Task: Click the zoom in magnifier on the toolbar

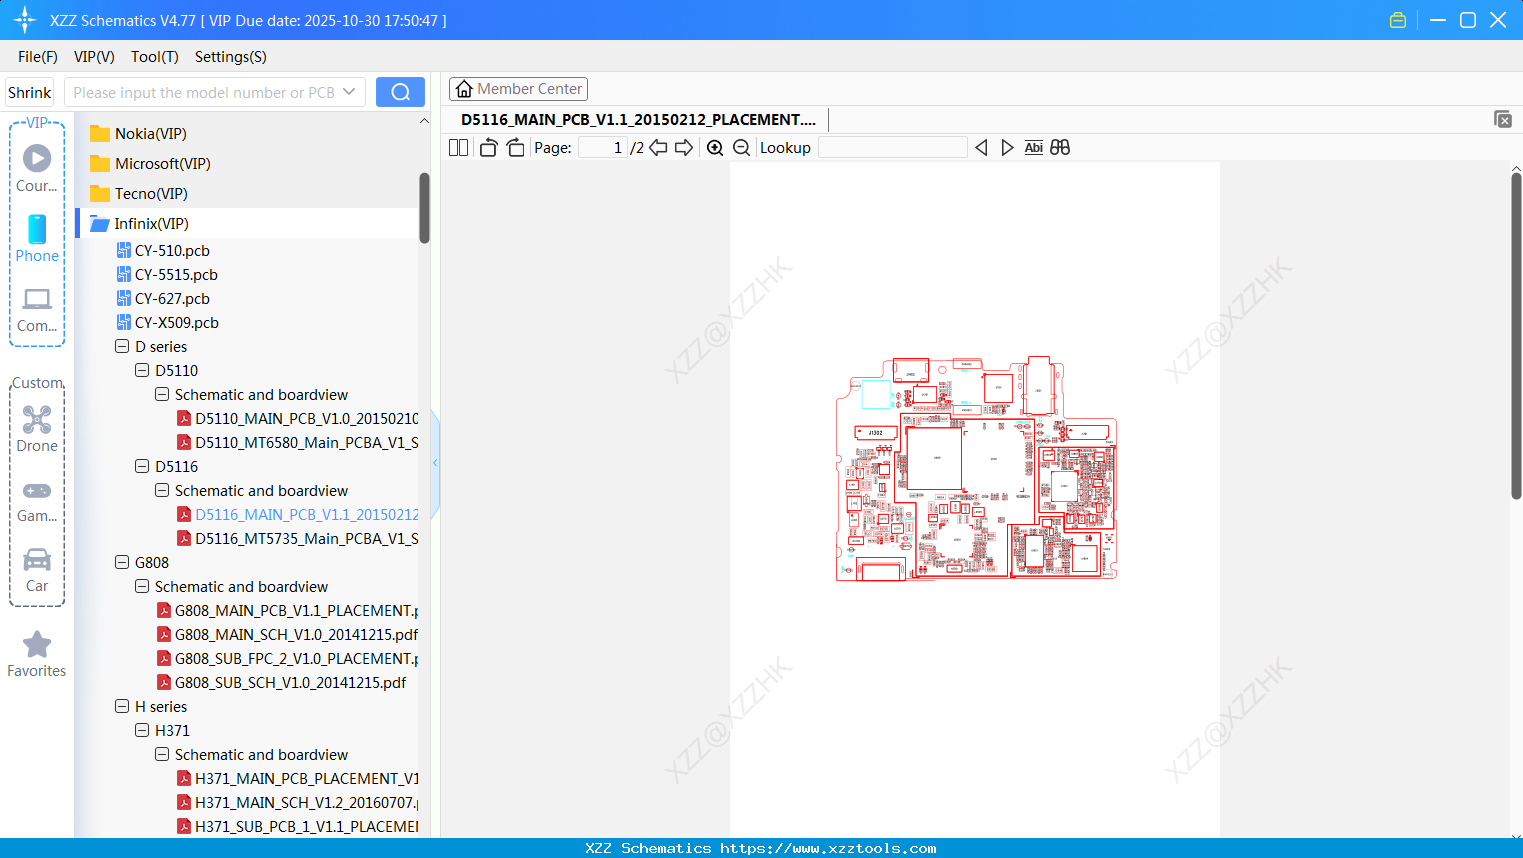Action: pos(715,147)
